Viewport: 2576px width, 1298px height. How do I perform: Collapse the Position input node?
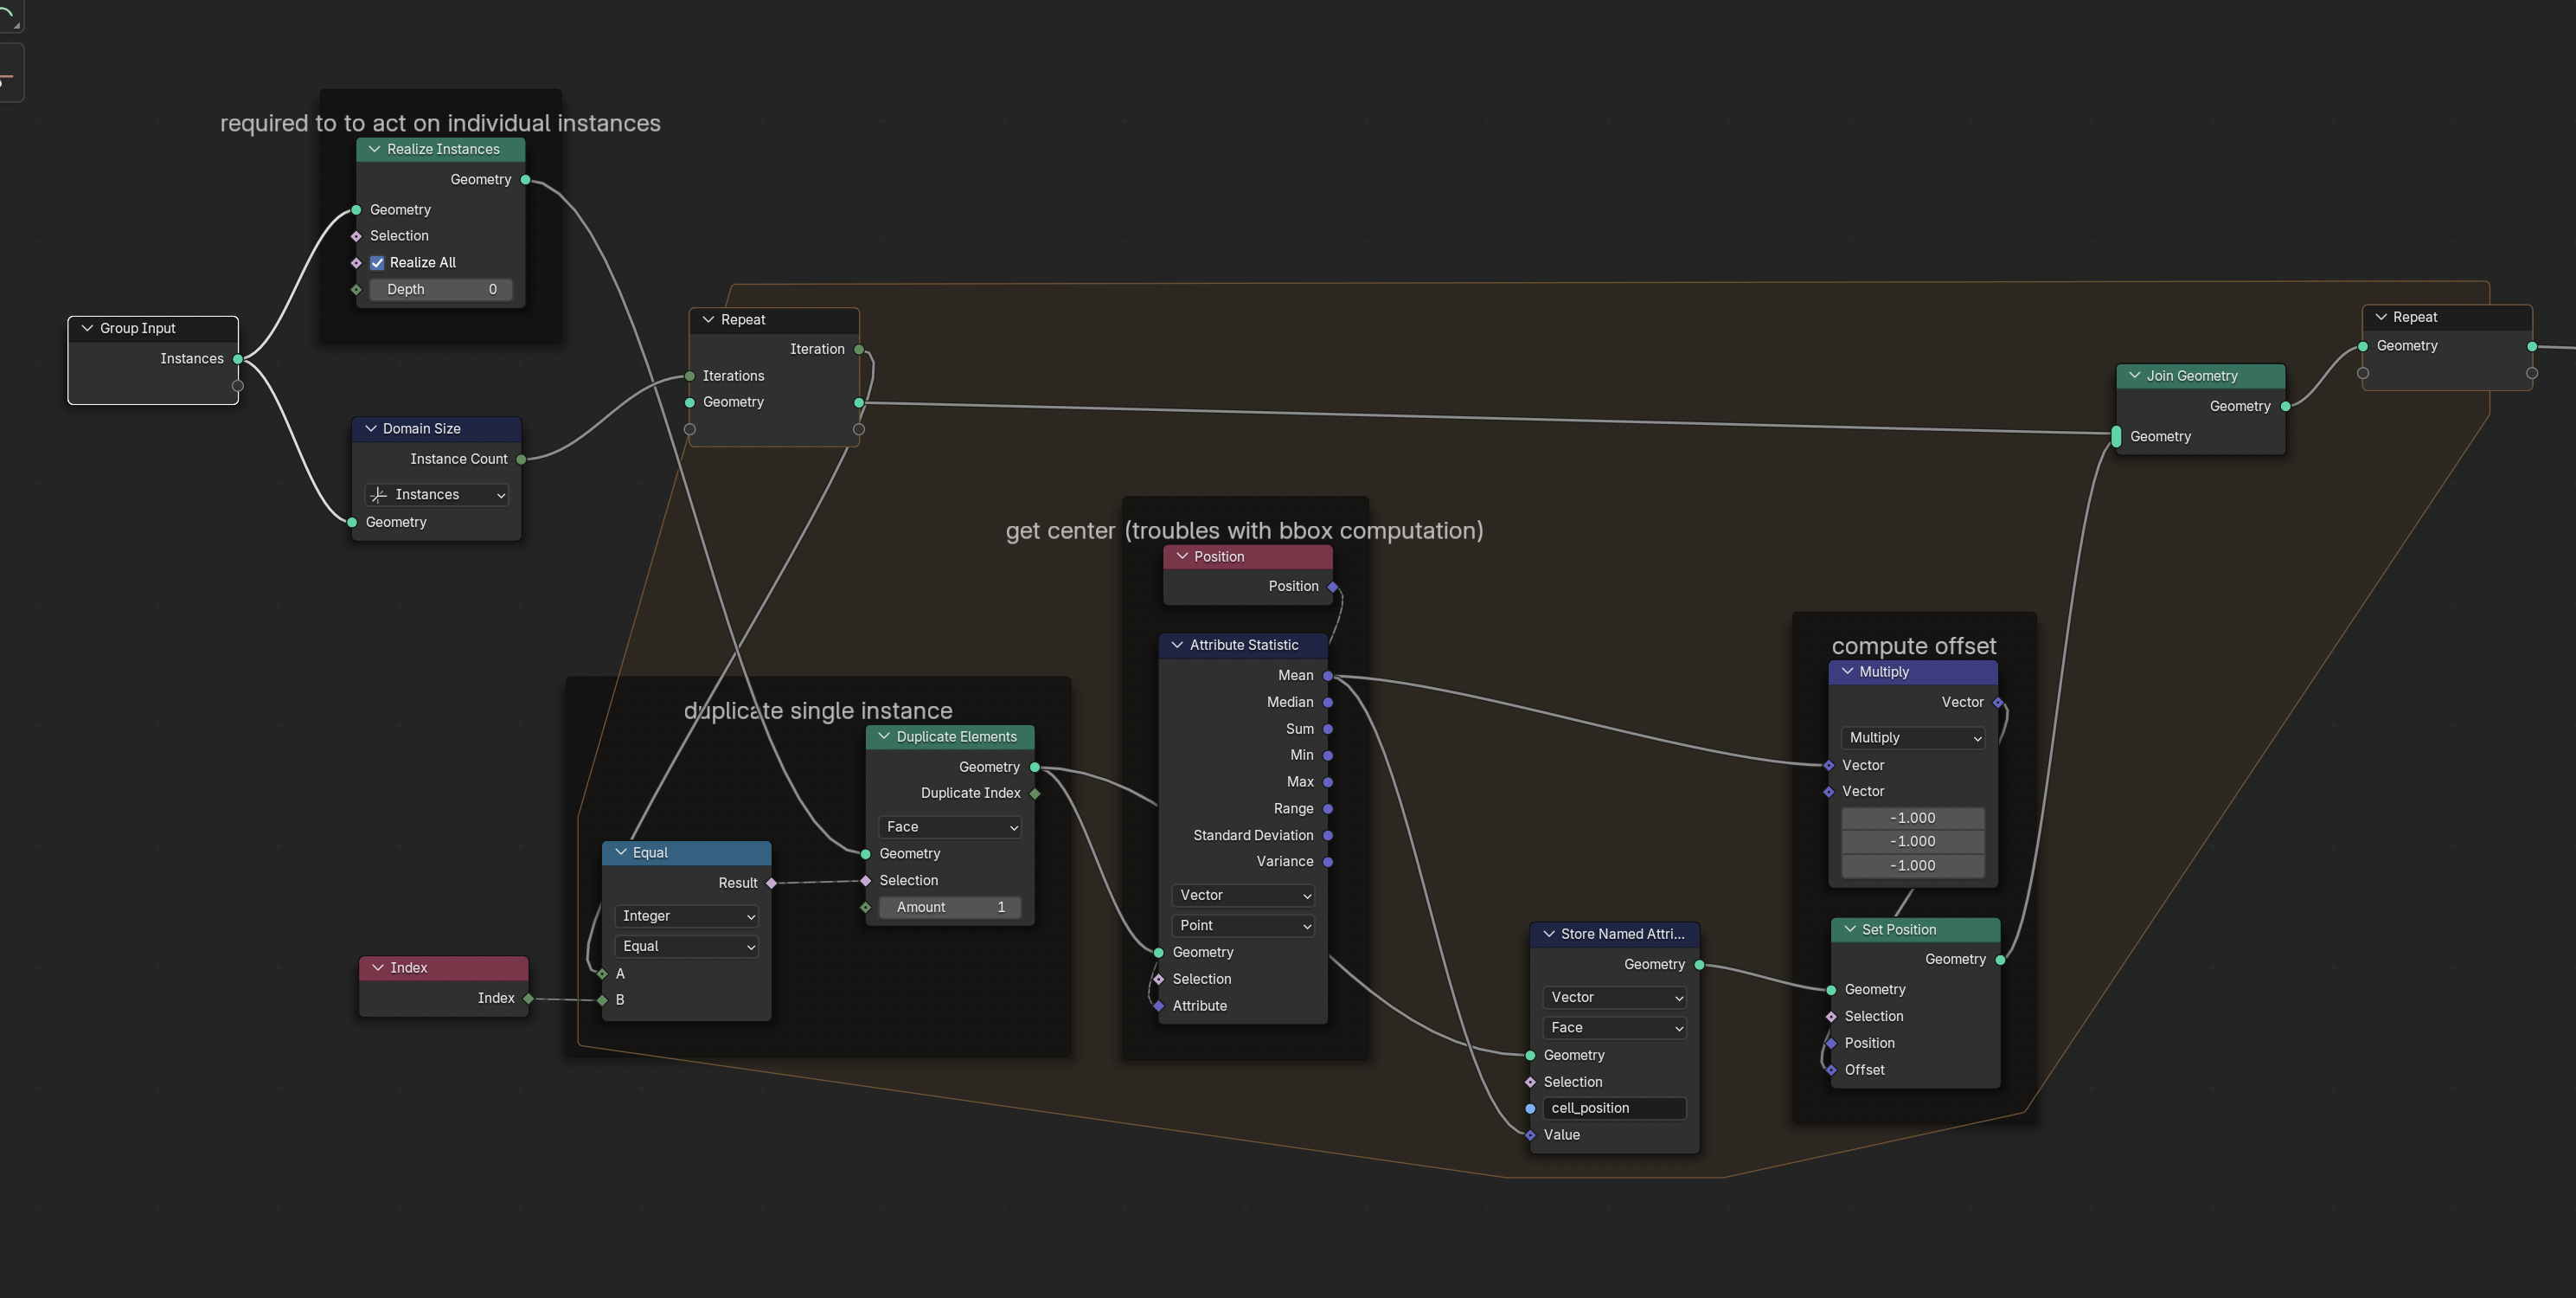(1182, 556)
